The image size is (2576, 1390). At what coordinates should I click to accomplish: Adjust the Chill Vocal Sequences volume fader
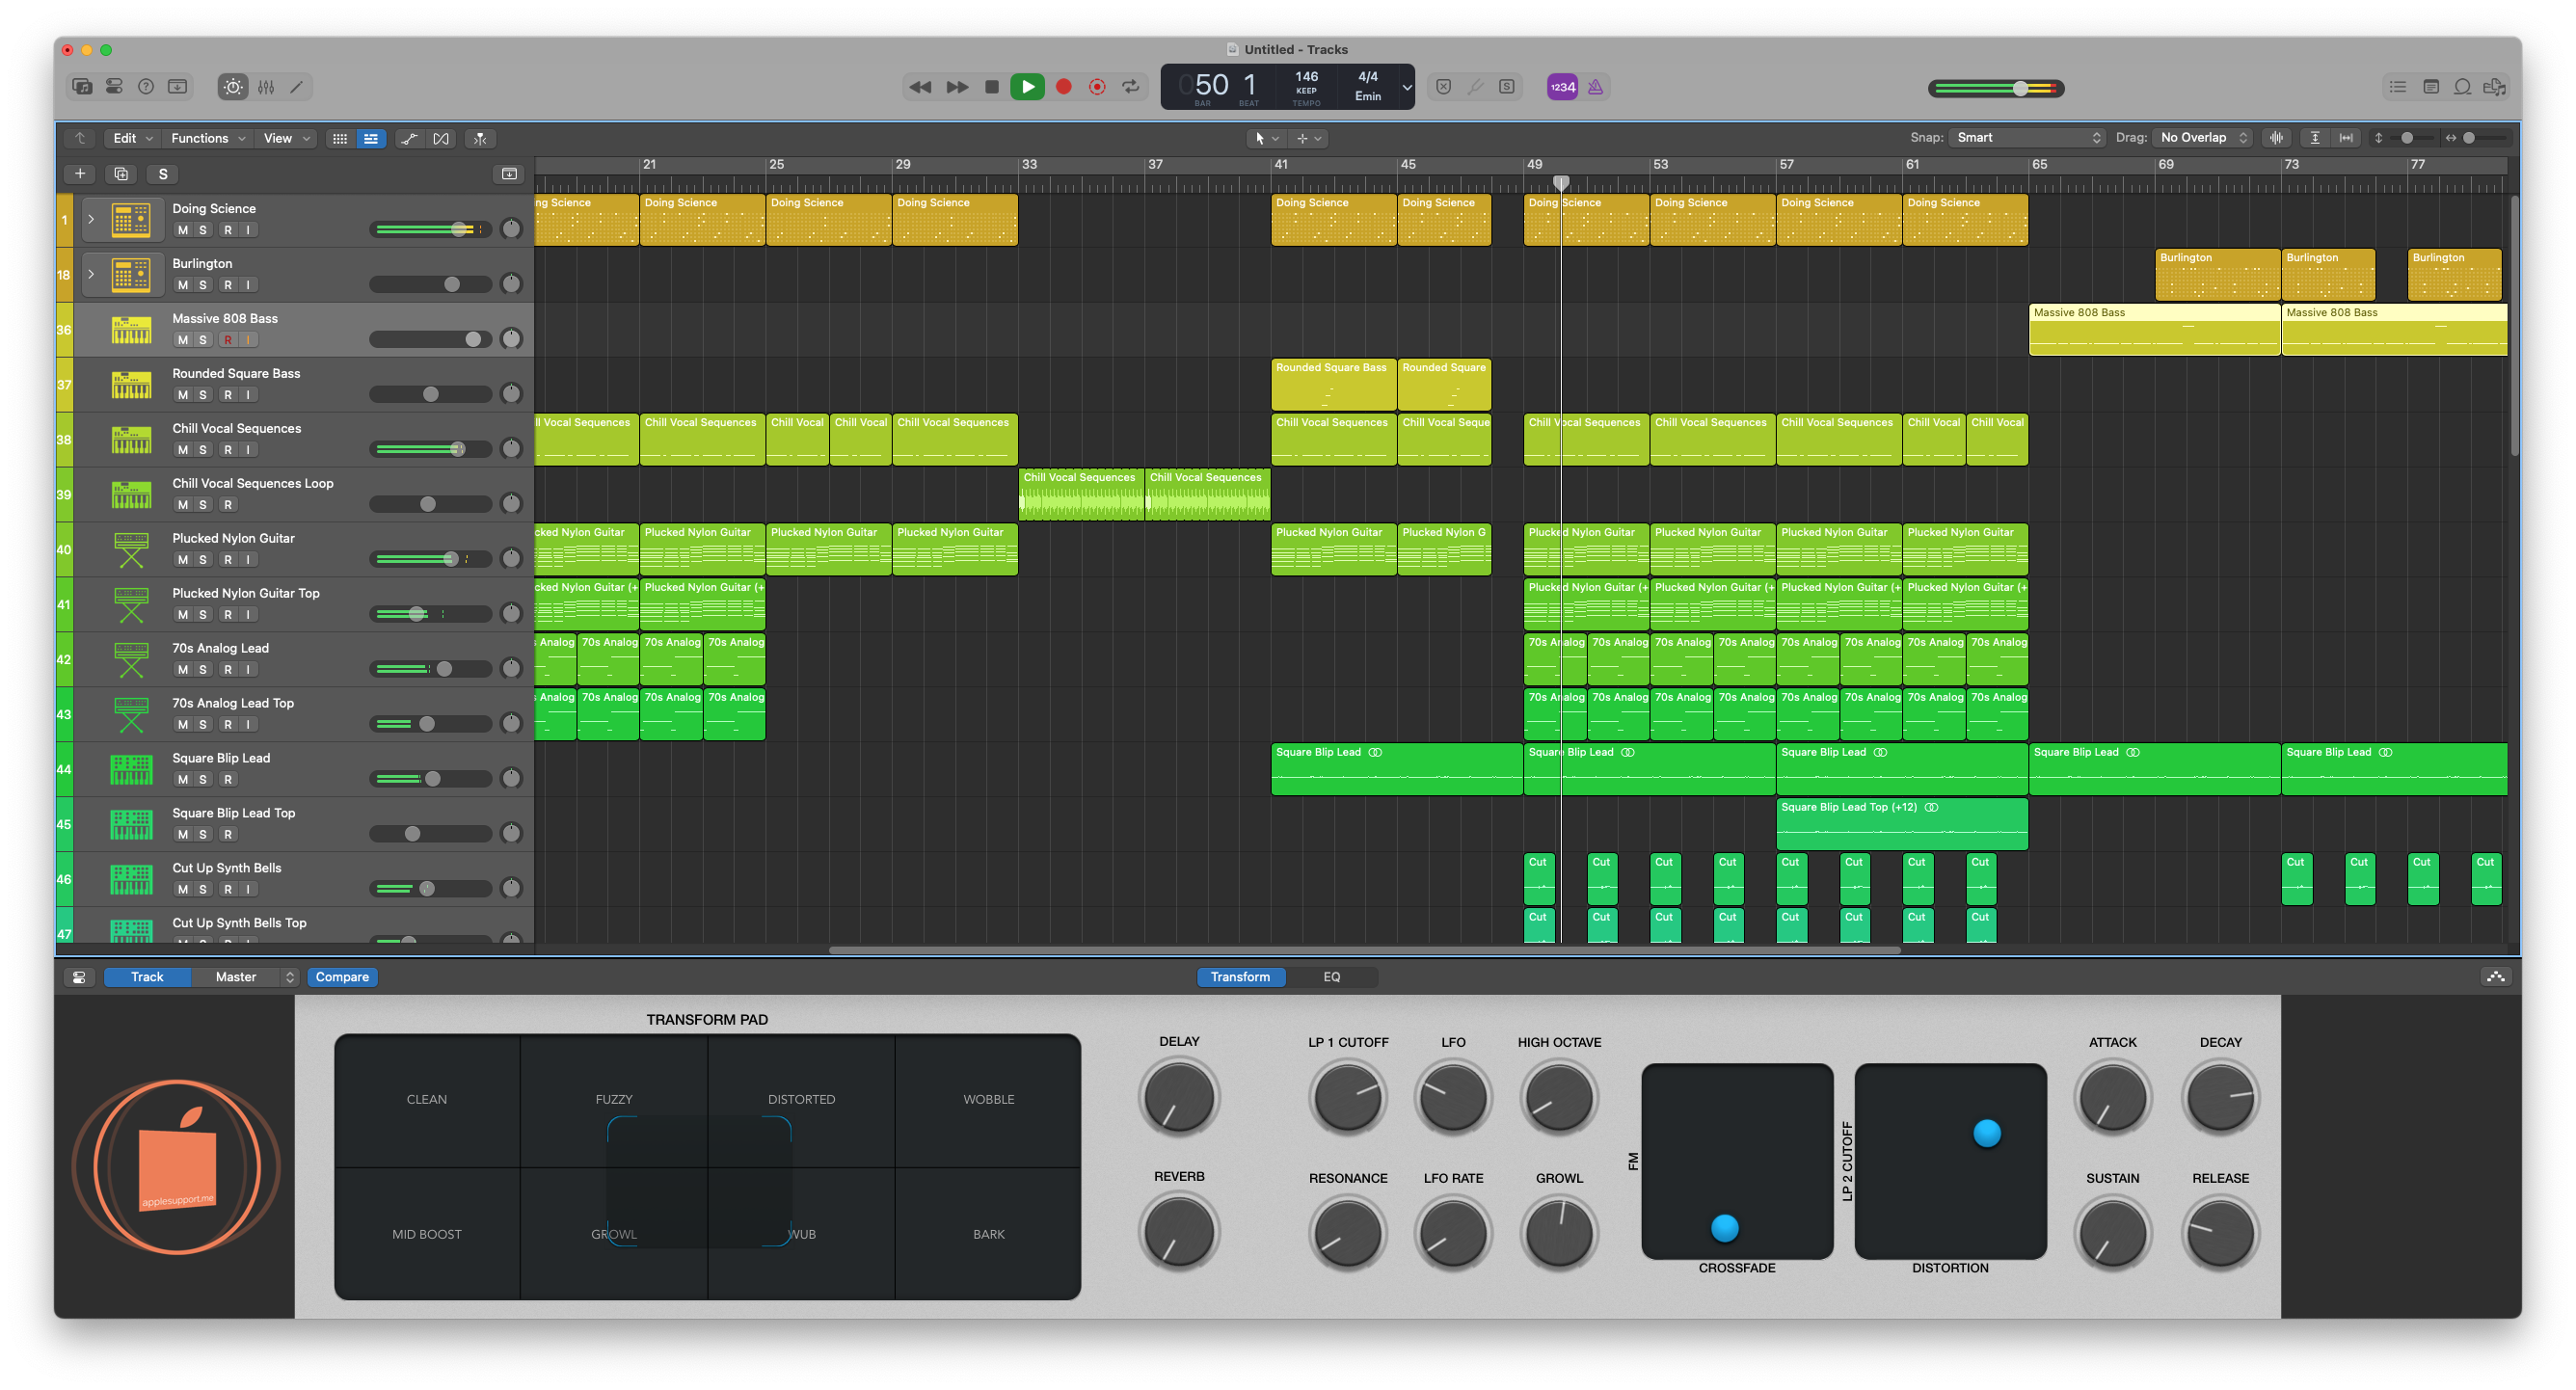tap(431, 449)
